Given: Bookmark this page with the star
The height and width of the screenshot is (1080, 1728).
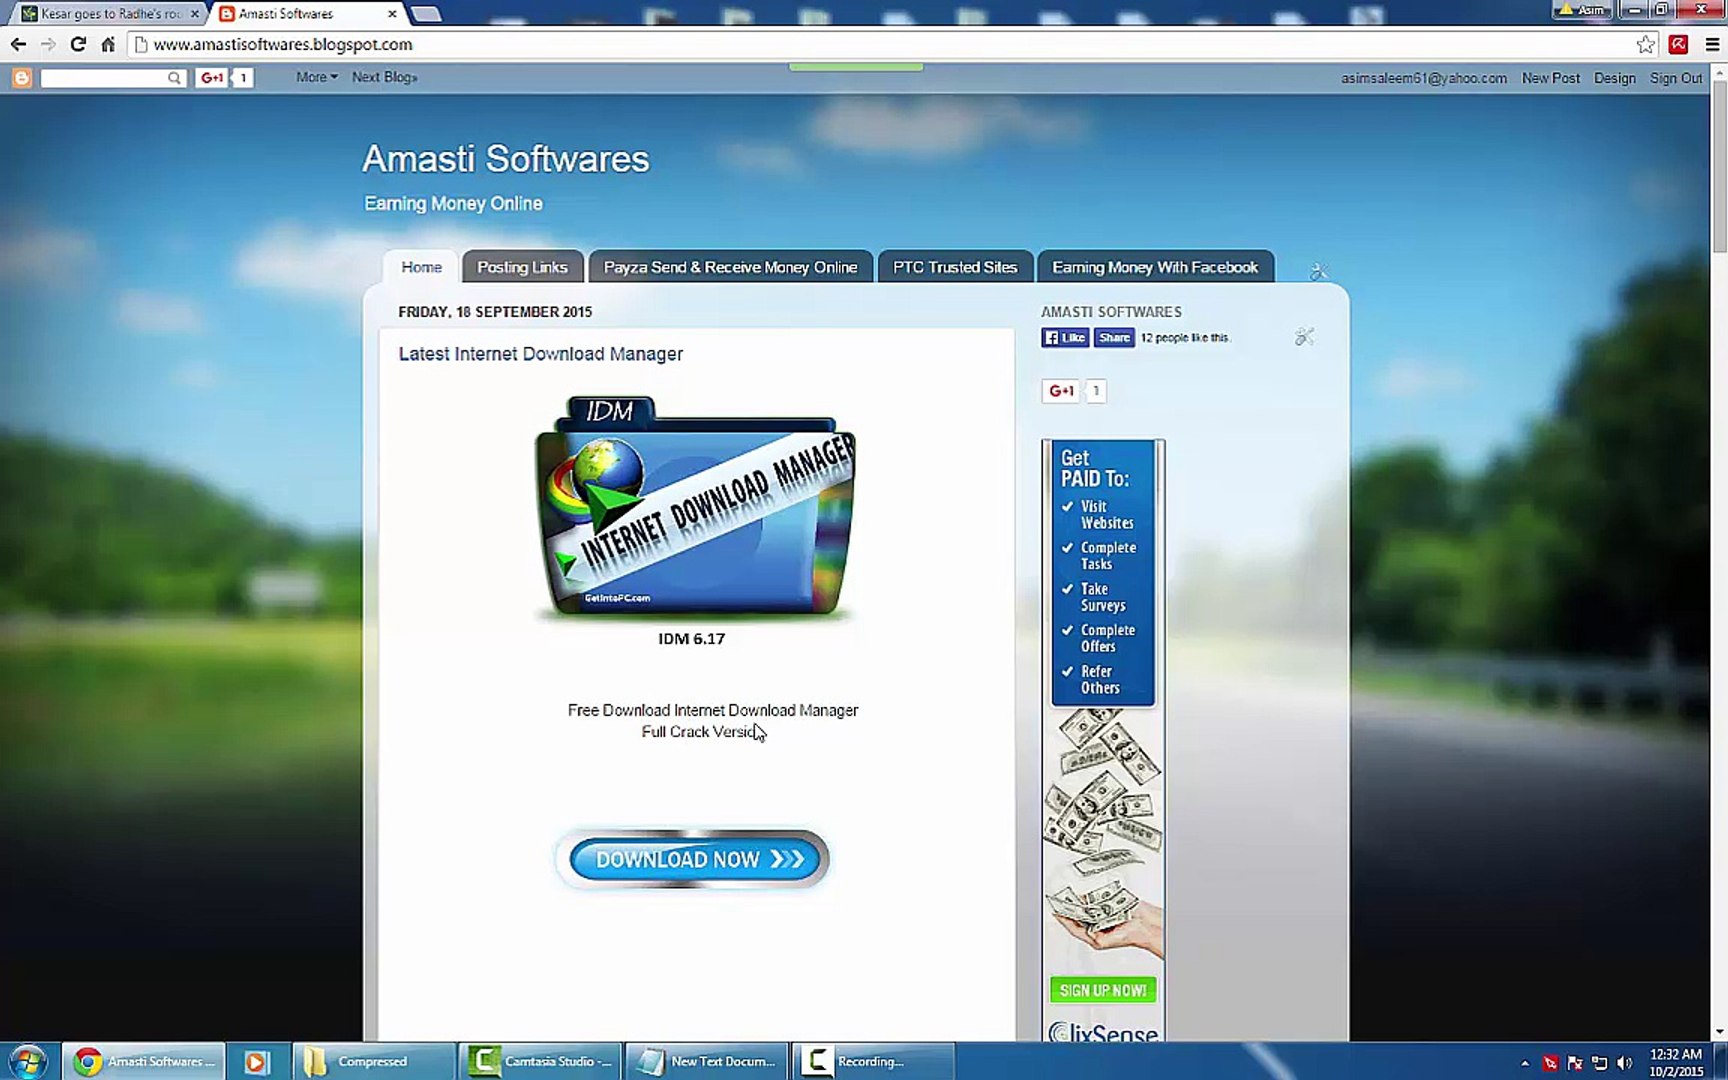Looking at the screenshot, I should (x=1646, y=44).
